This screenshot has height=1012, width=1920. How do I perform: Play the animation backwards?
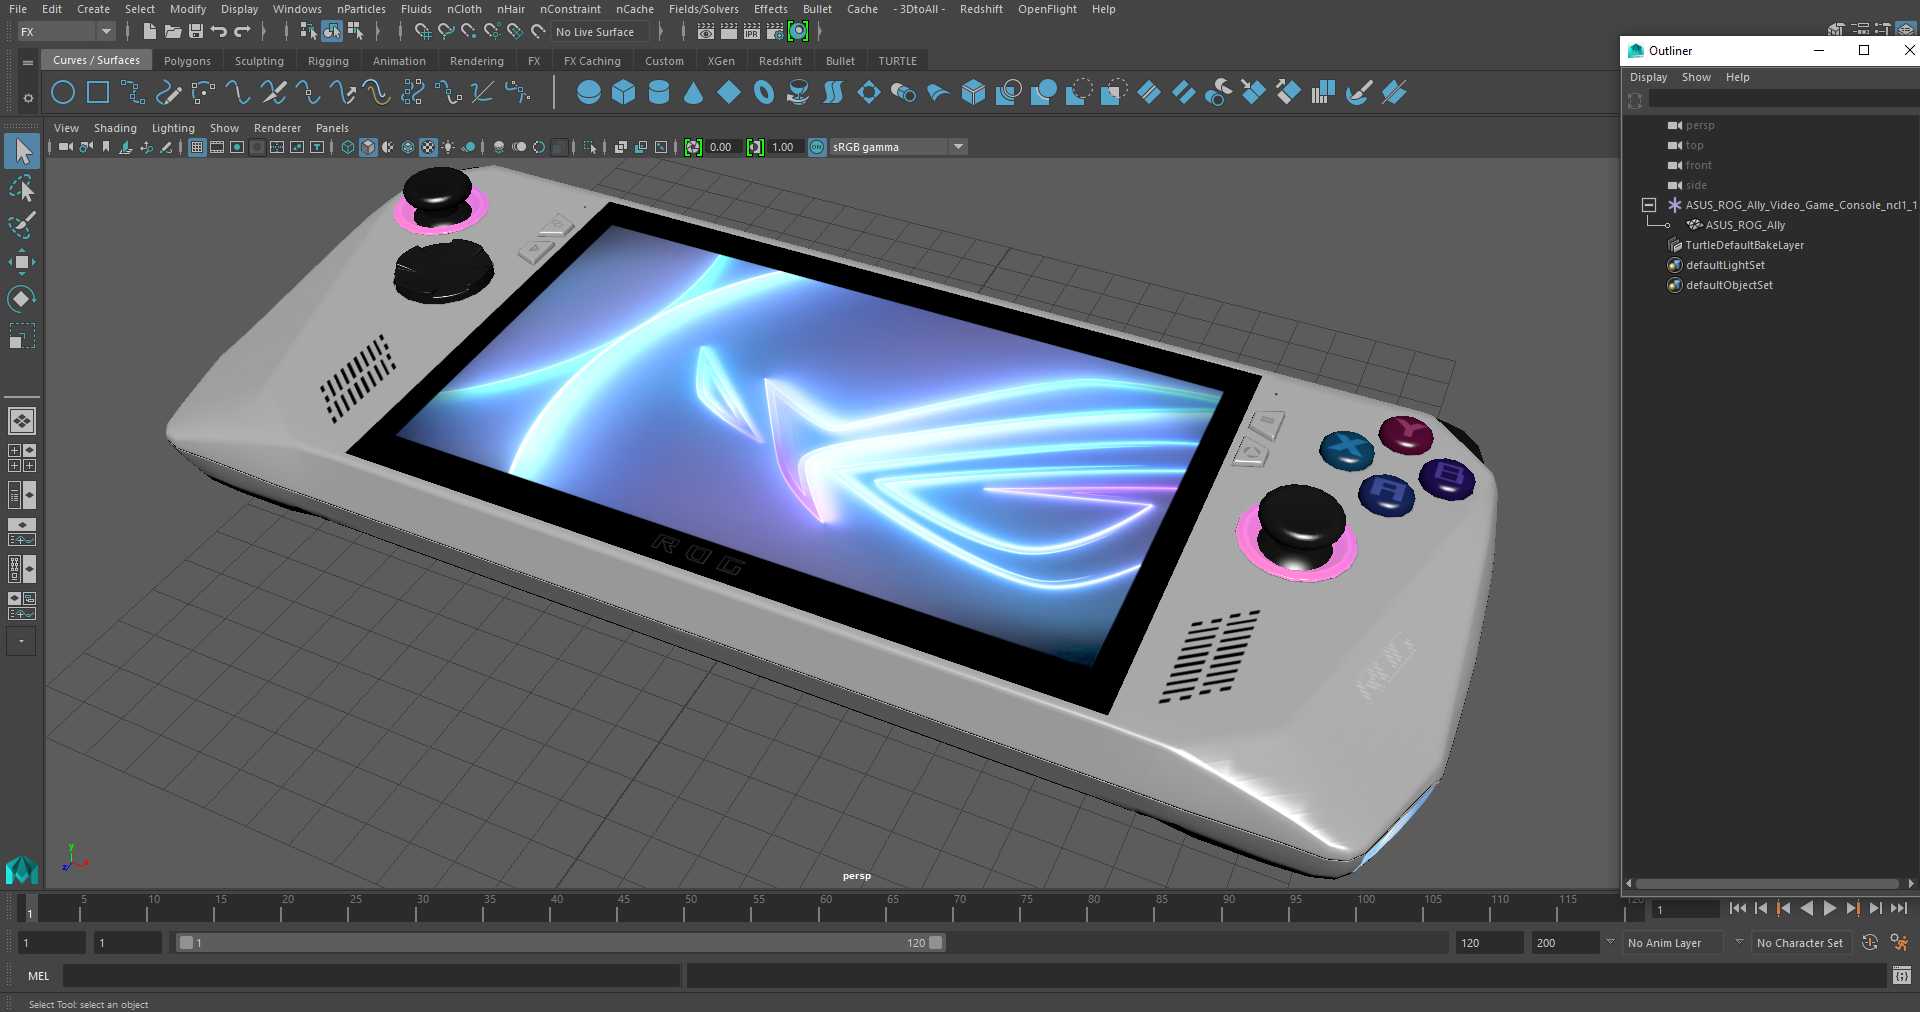[x=1806, y=908]
